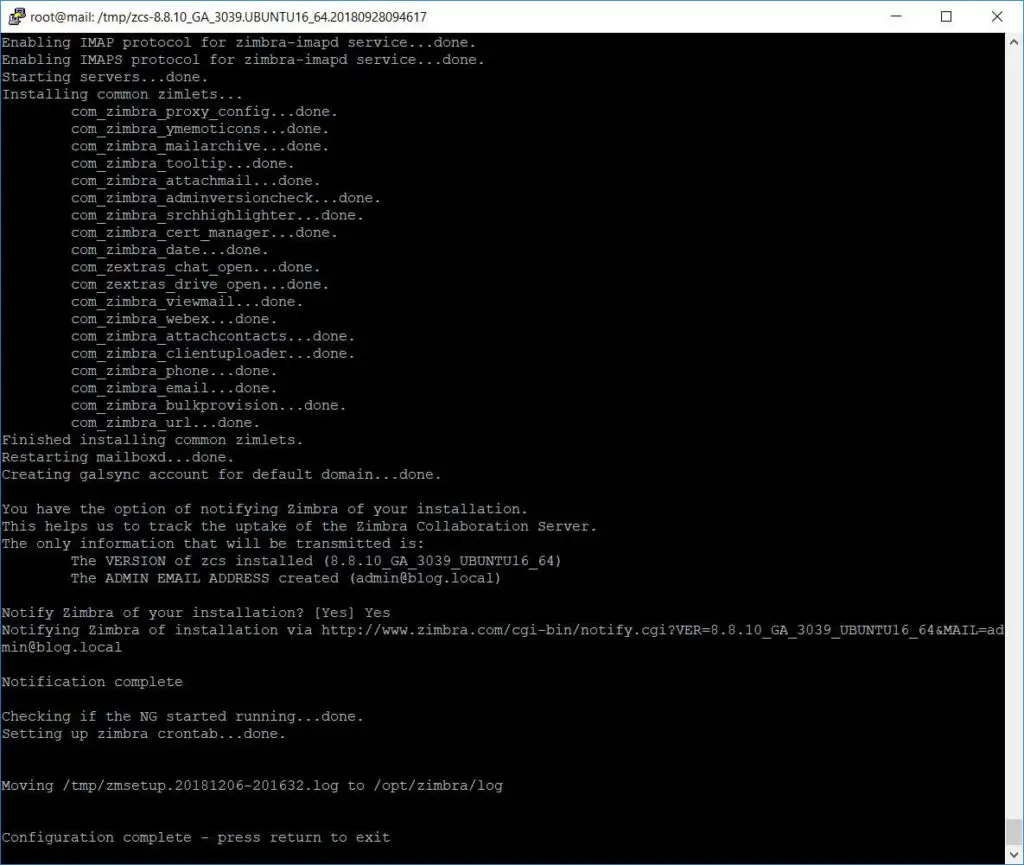
Task: Click the com_zimbra_phone line
Action: pyautogui.click(x=174, y=371)
